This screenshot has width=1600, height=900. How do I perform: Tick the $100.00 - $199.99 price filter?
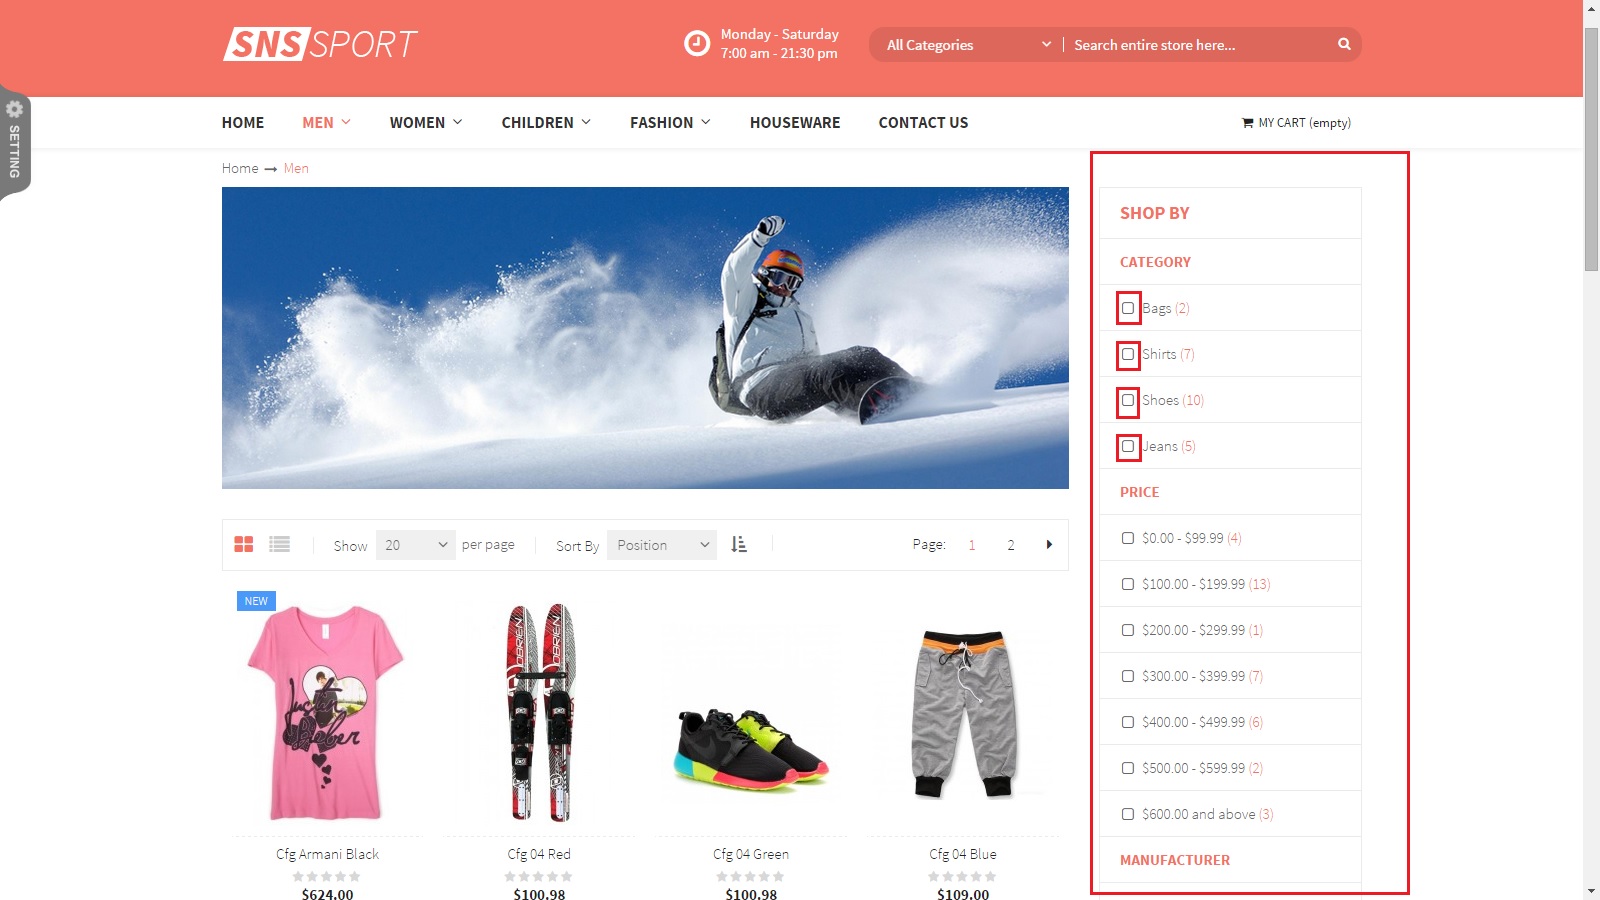point(1128,584)
